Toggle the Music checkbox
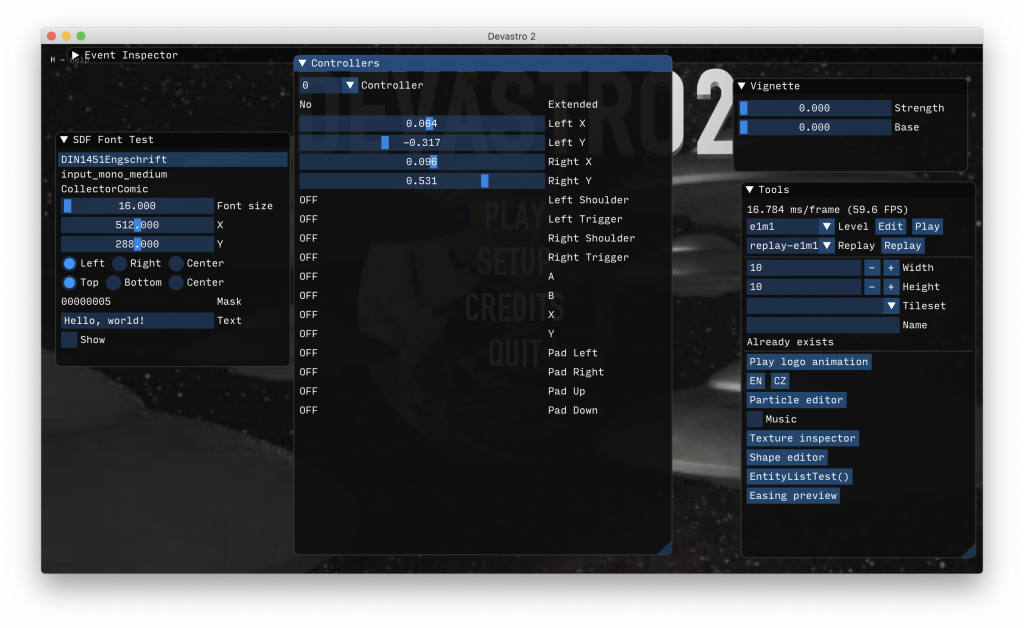The width and height of the screenshot is (1024, 628). (754, 419)
